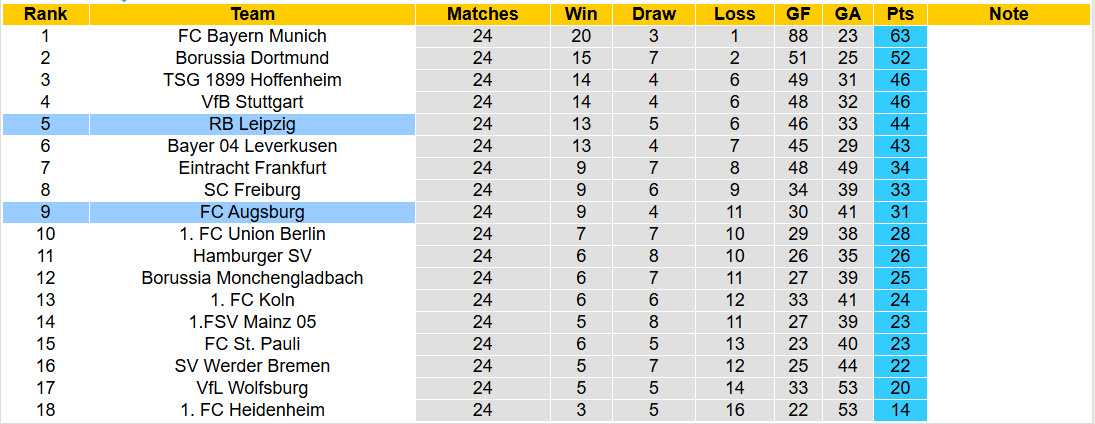This screenshot has width=1095, height=424.
Task: Open the FC Bayern Munich team link
Action: point(252,36)
